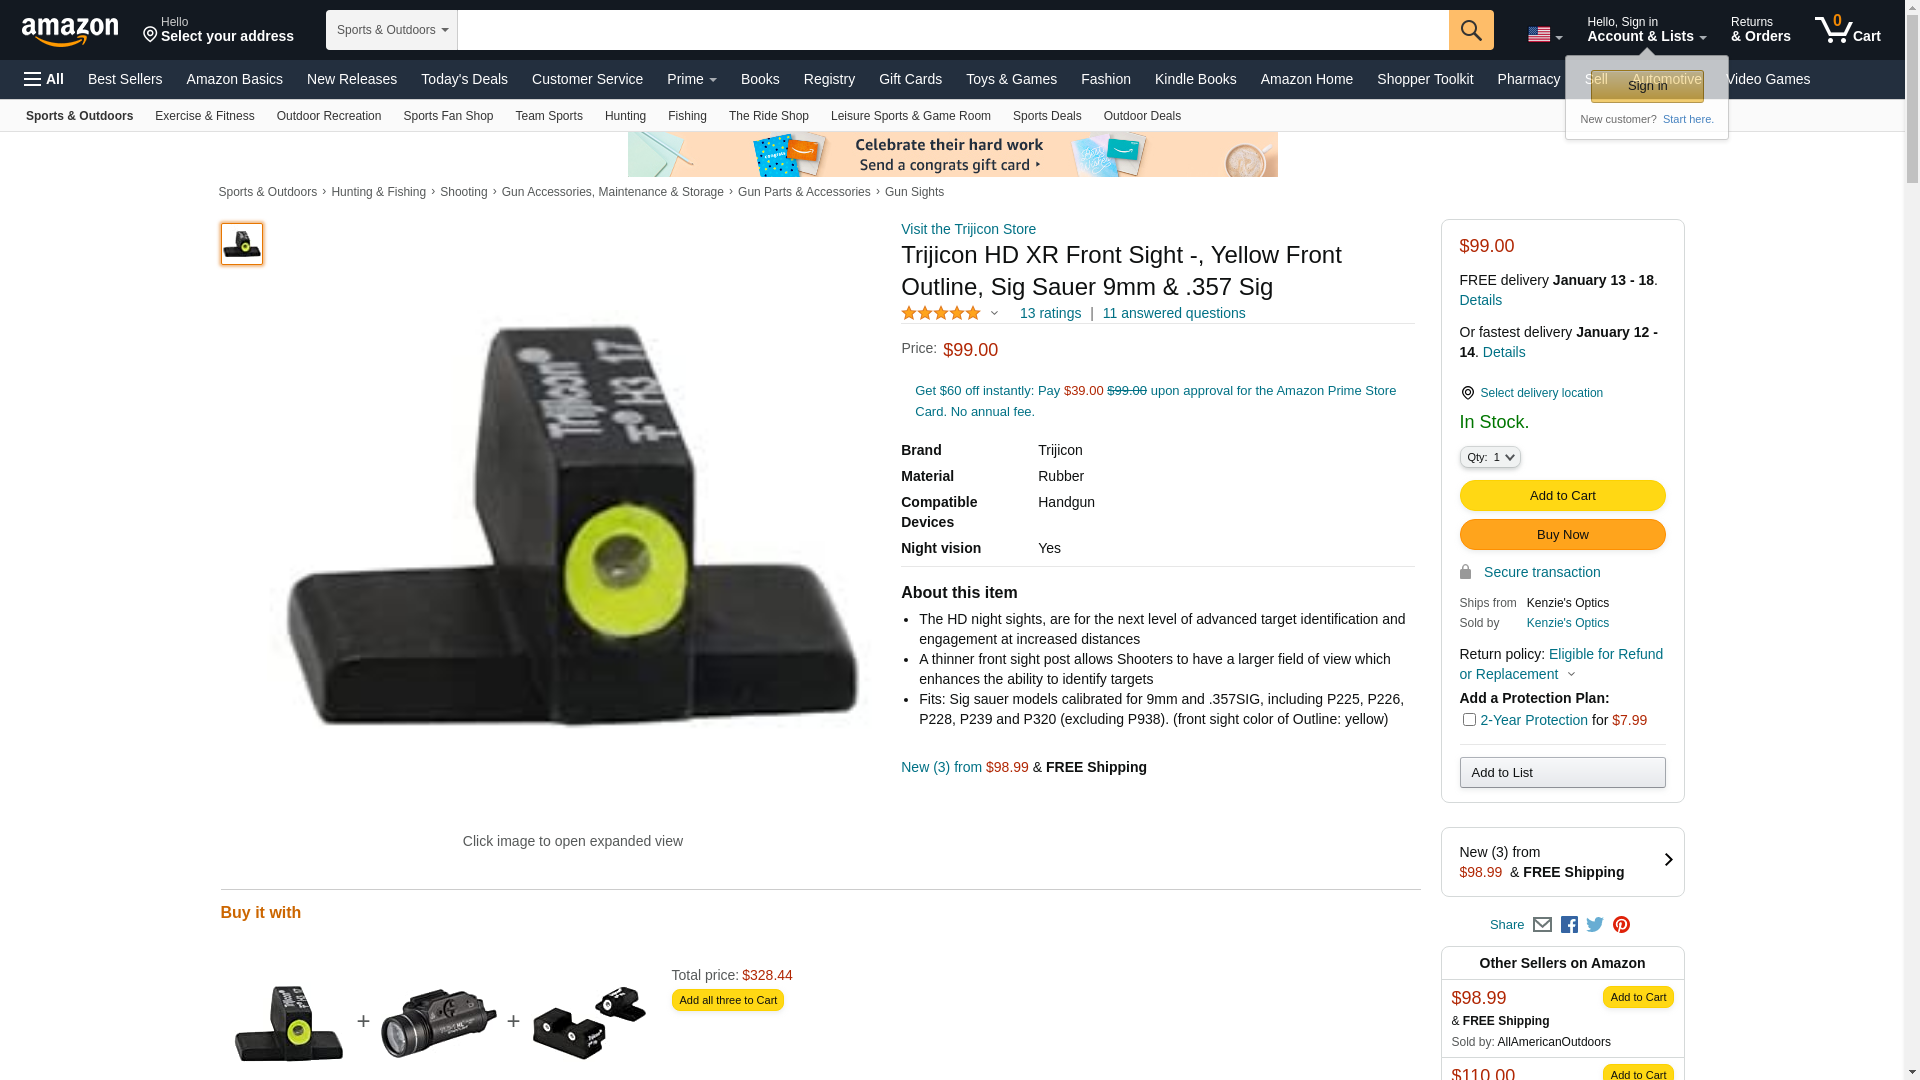Open the shopping cart icon
This screenshot has width=1920, height=1080.
pos(1847,29)
